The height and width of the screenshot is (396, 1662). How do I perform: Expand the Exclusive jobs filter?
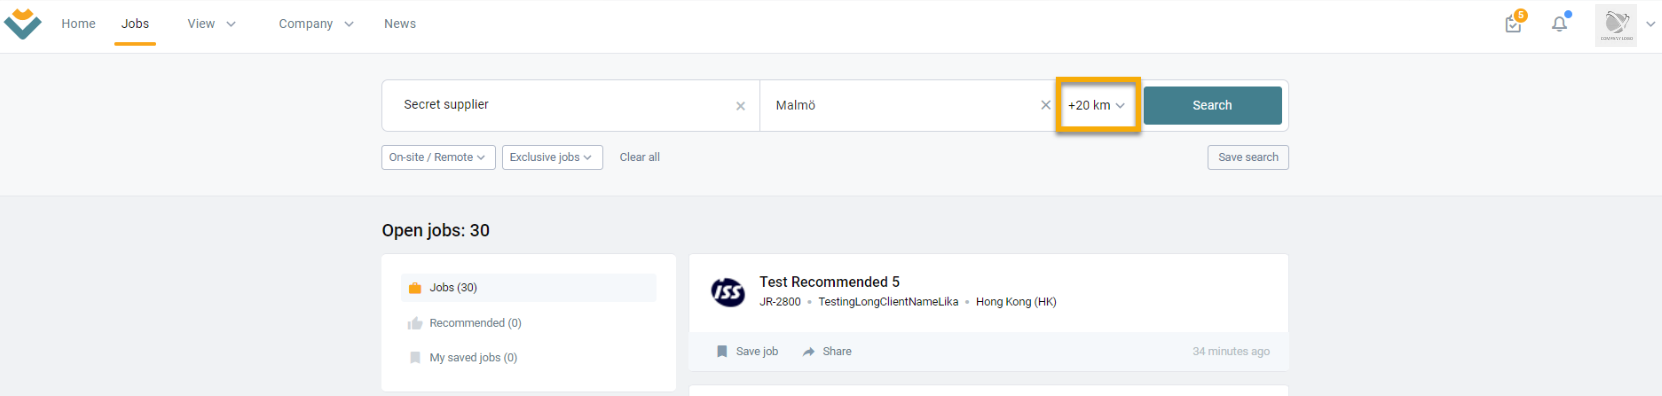552,157
